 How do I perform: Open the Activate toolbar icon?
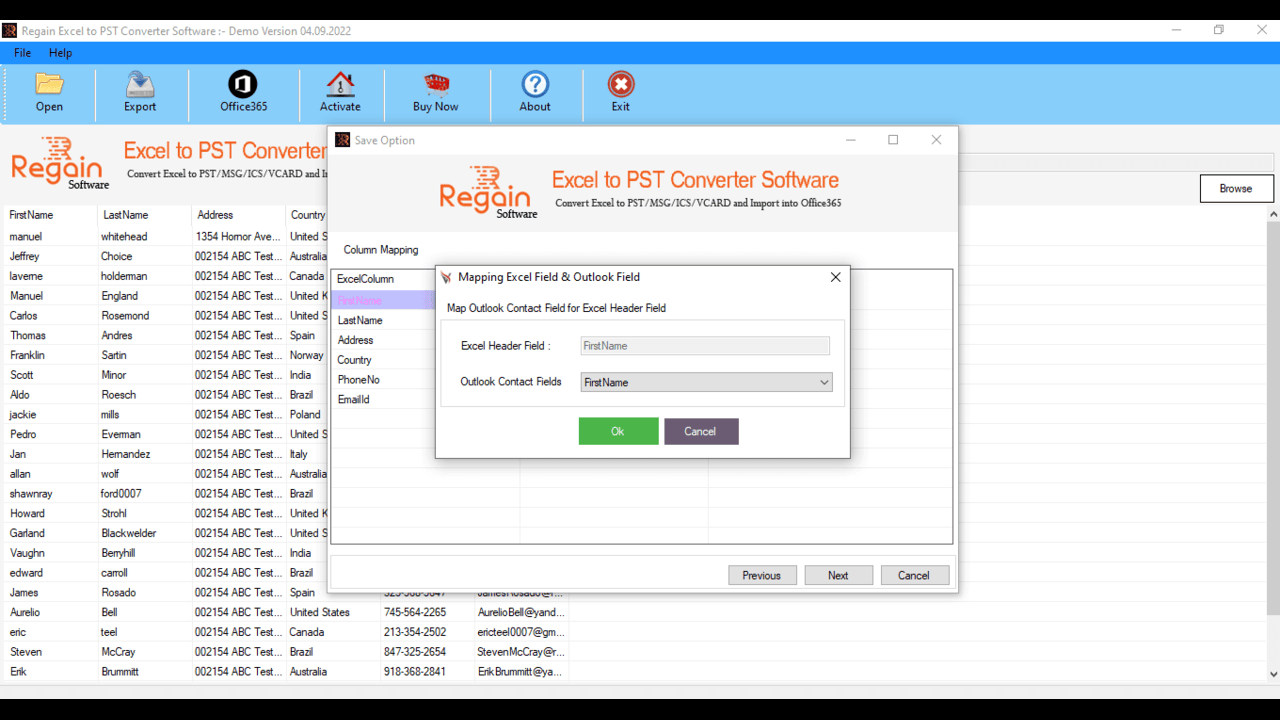click(x=340, y=93)
